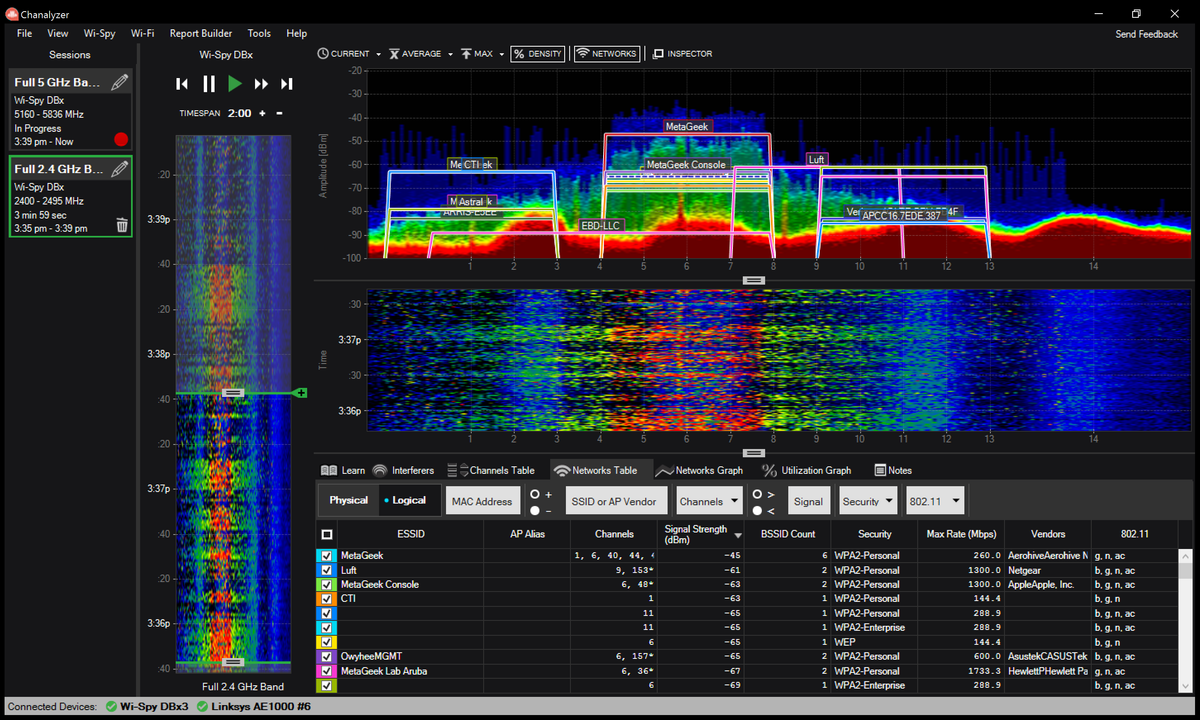This screenshot has width=1200, height=720.
Task: Open the Report Builder menu
Action: (x=200, y=33)
